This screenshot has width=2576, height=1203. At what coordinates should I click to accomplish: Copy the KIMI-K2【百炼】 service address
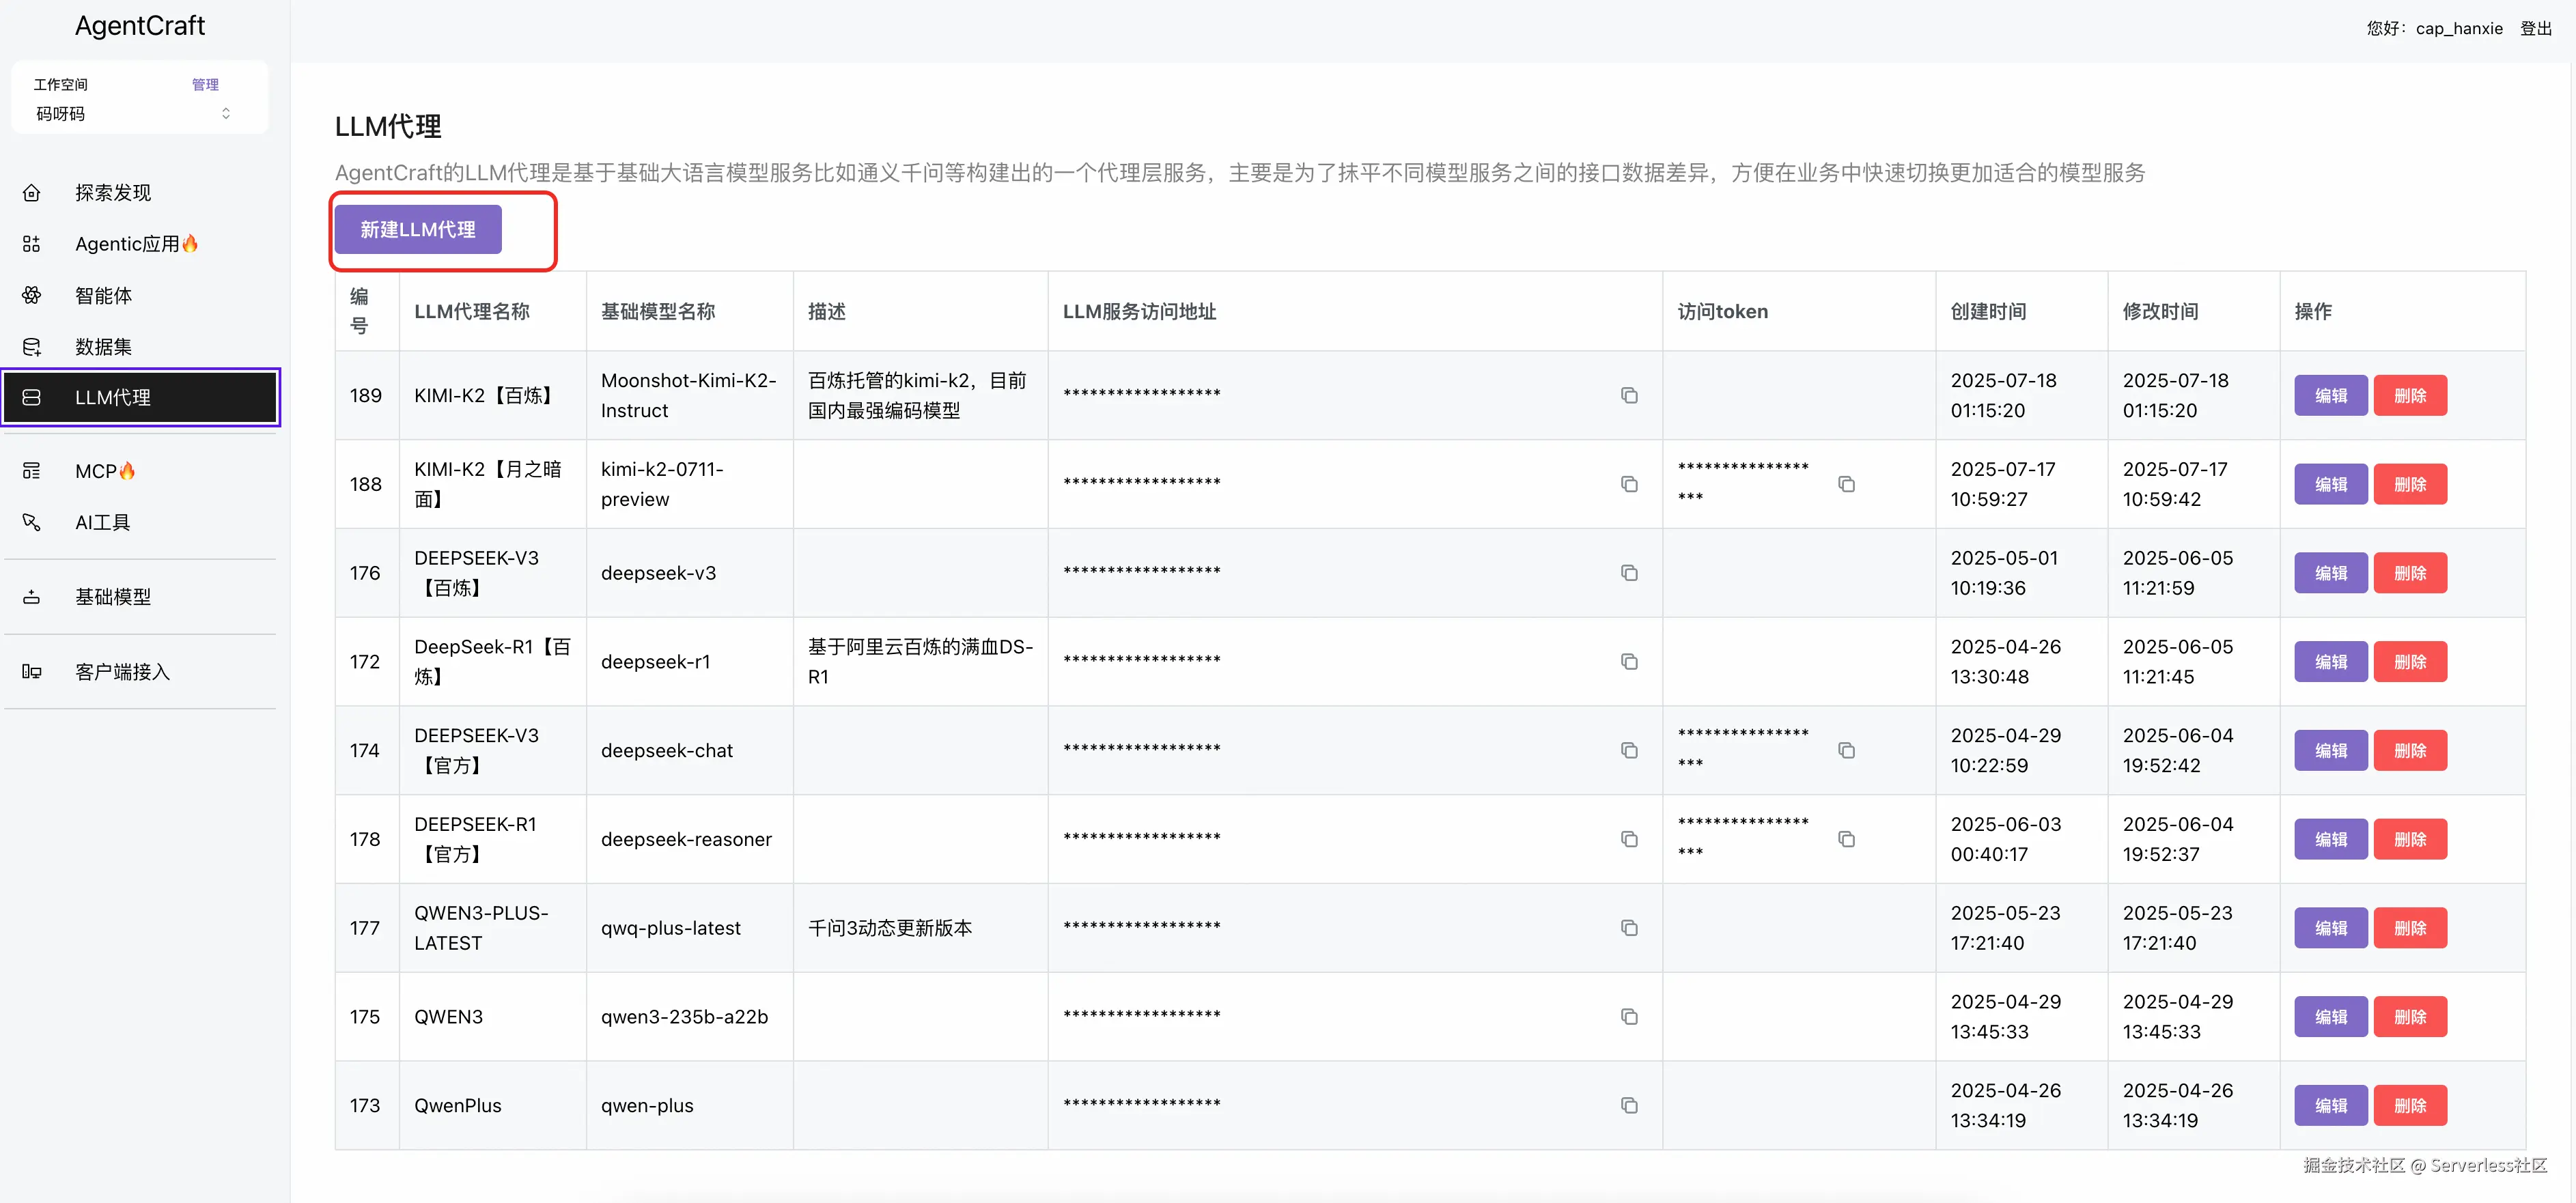tap(1629, 395)
